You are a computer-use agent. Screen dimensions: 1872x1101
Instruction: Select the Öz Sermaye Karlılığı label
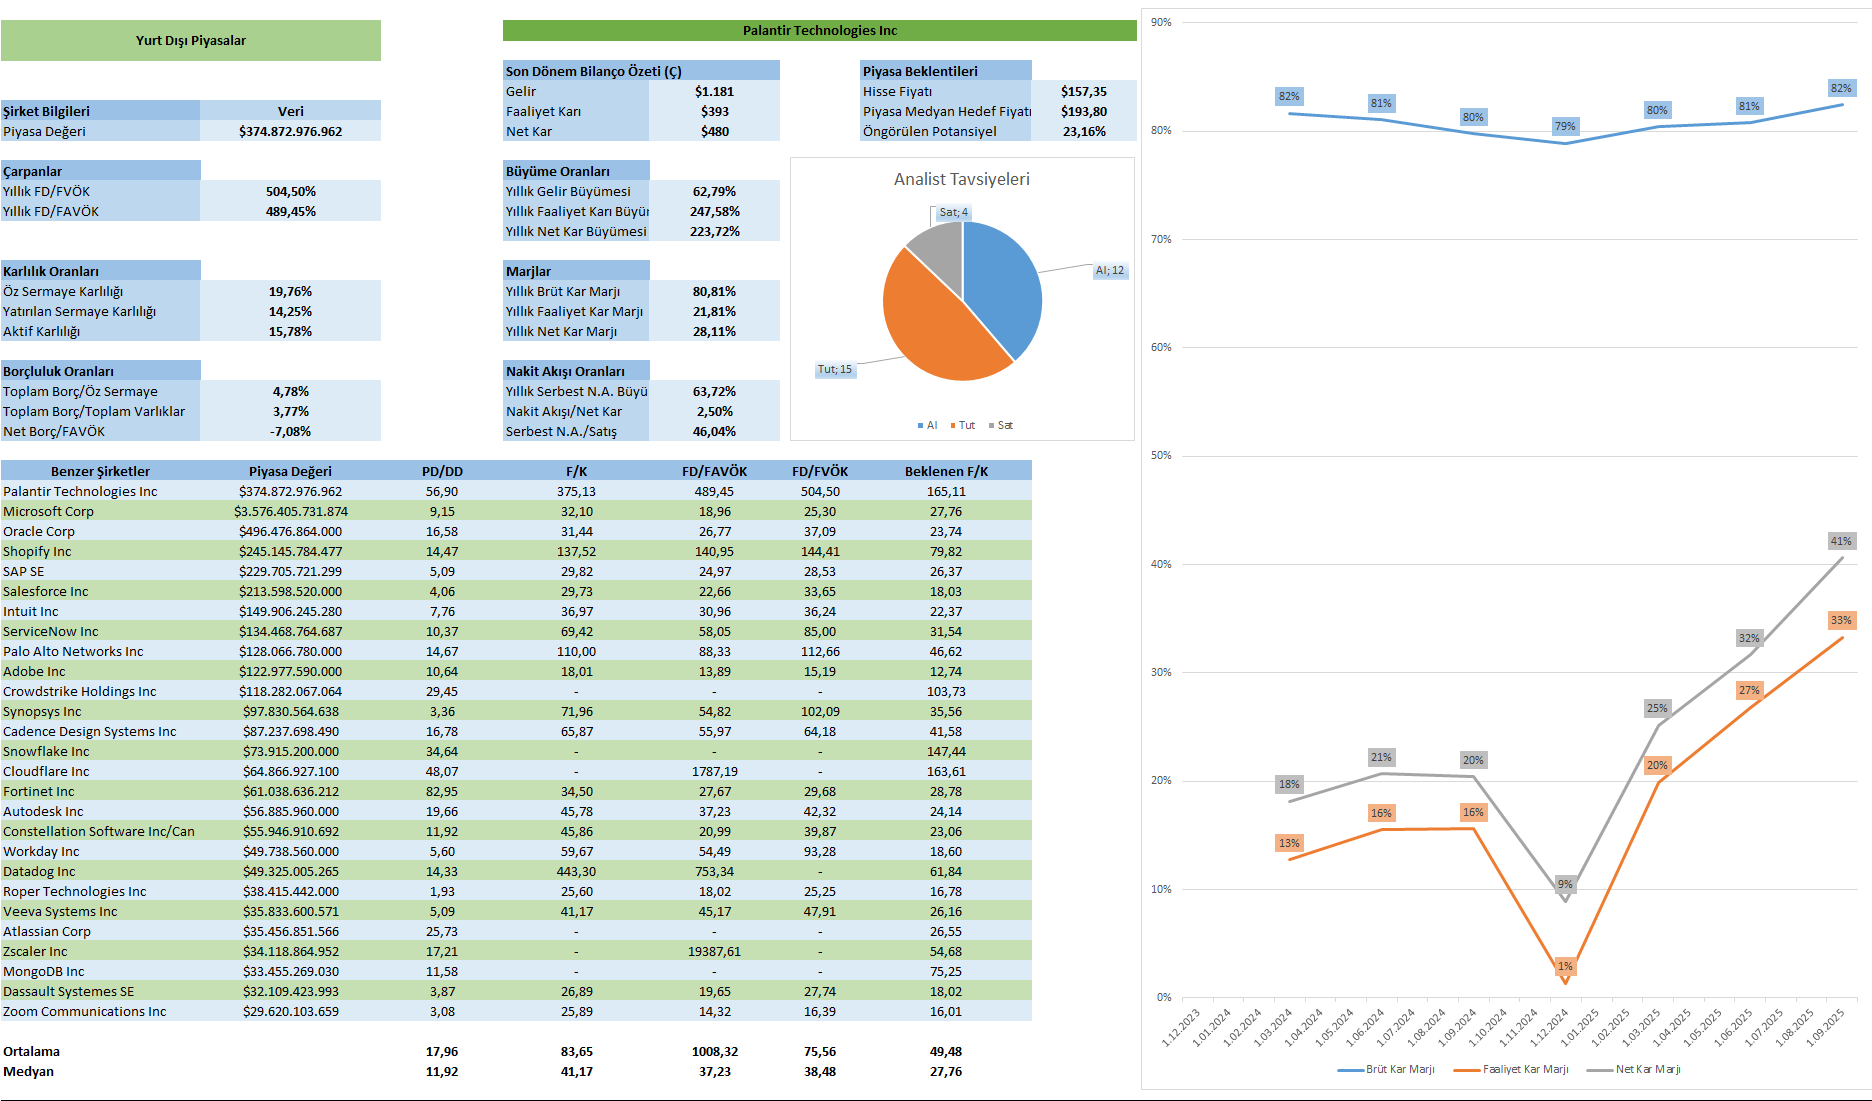click(63, 291)
